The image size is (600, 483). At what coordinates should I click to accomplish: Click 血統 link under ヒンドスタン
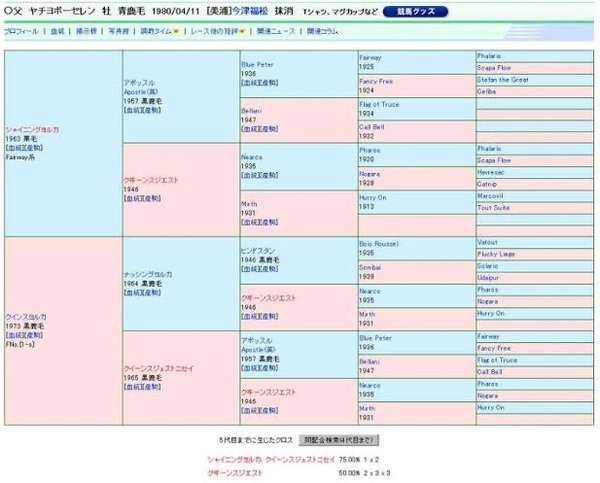250,269
